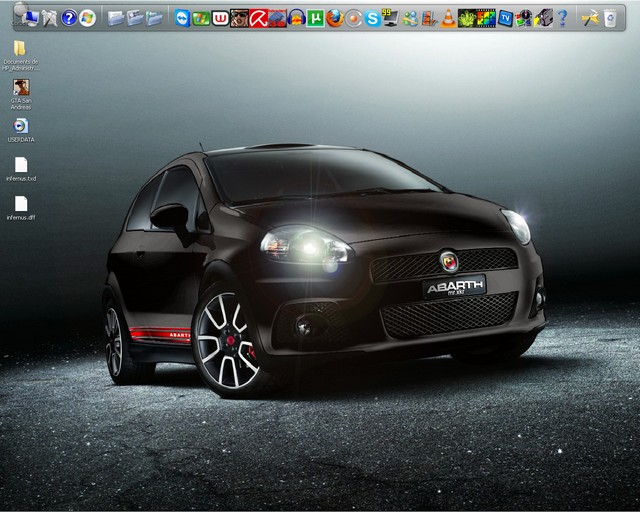Launch VLC media player cone icon

pos(448,18)
